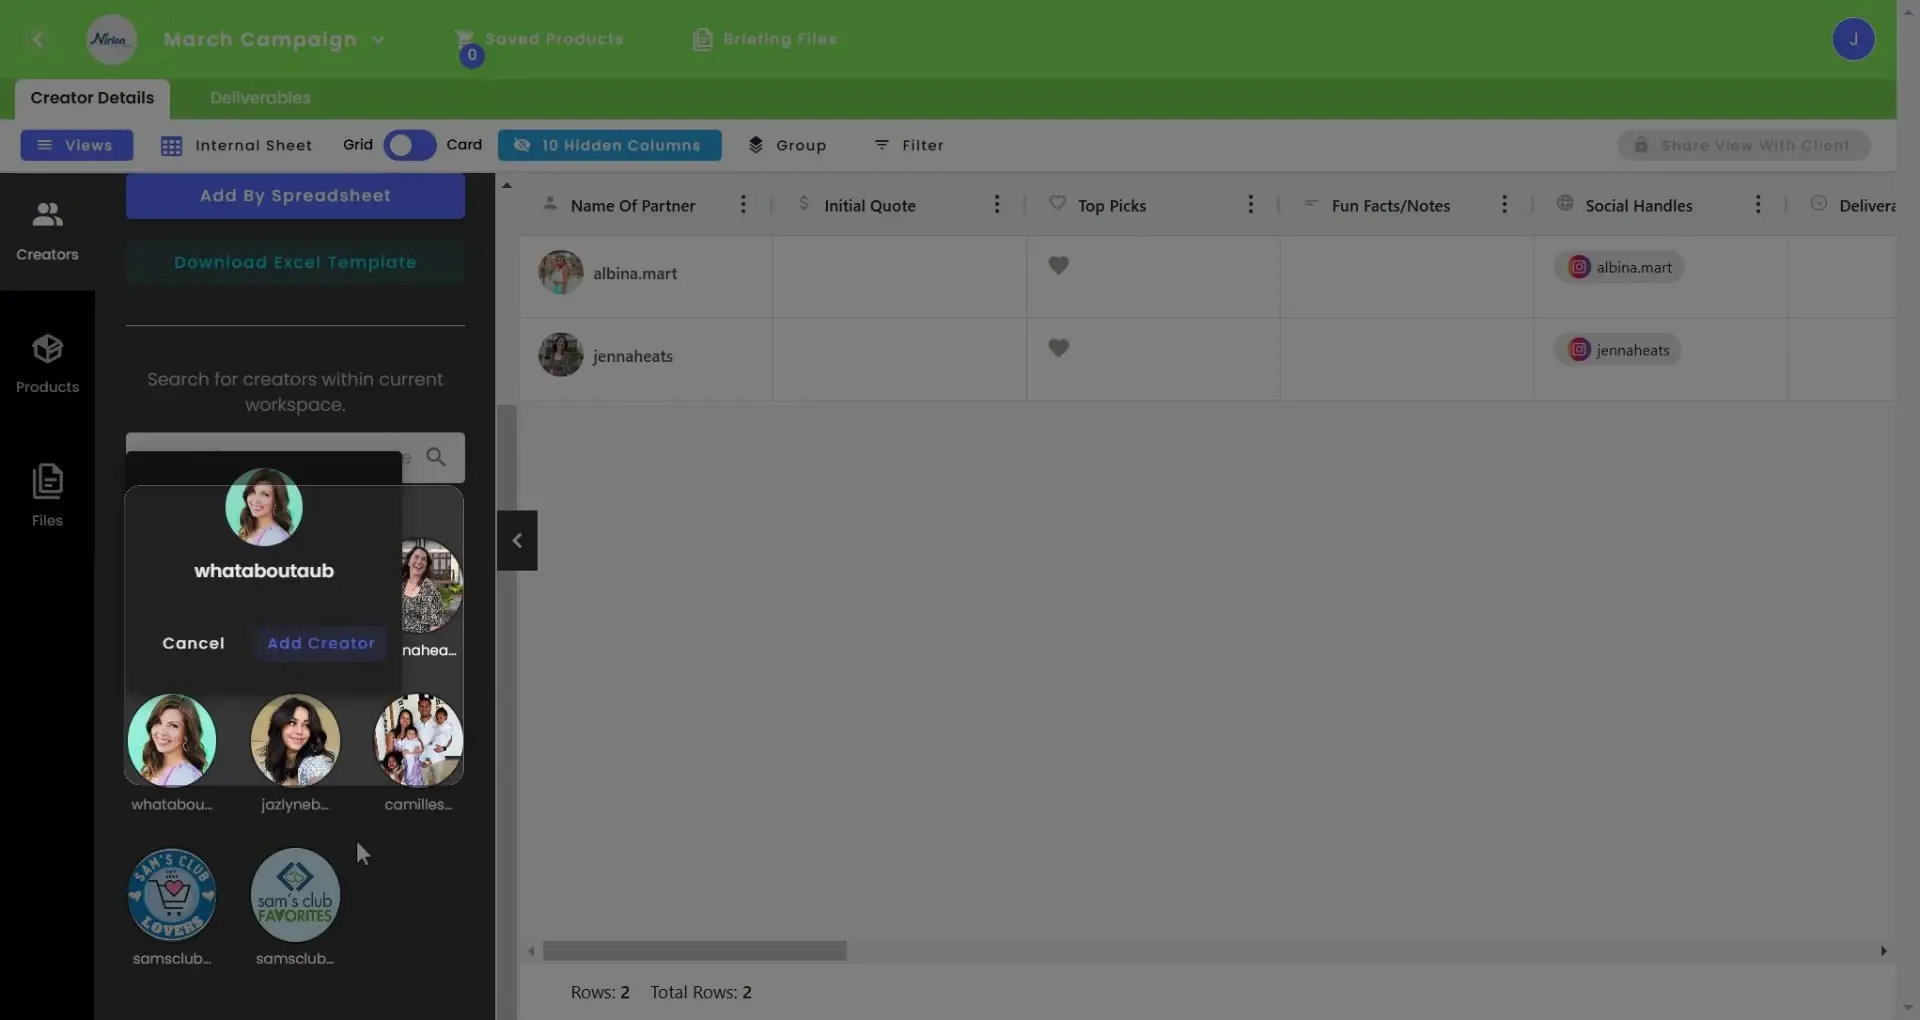Click the Add Creator button
1920x1020 pixels.
[320, 643]
